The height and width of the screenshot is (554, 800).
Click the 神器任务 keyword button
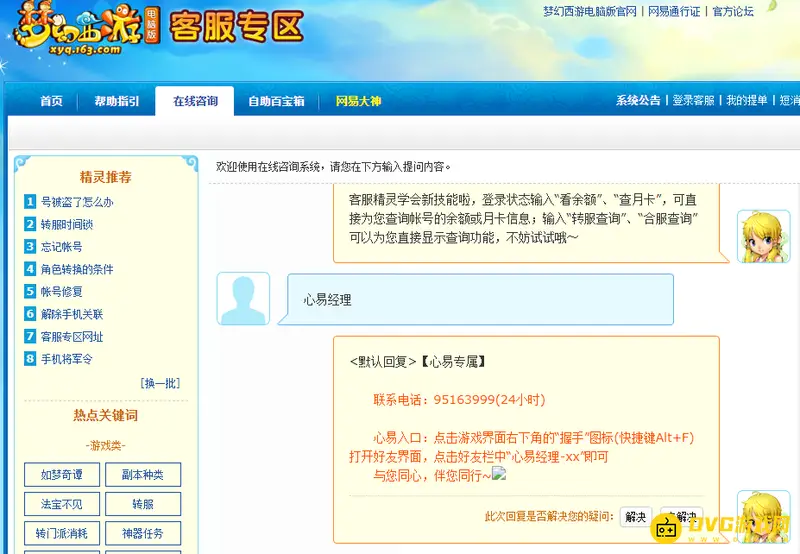pyautogui.click(x=143, y=534)
